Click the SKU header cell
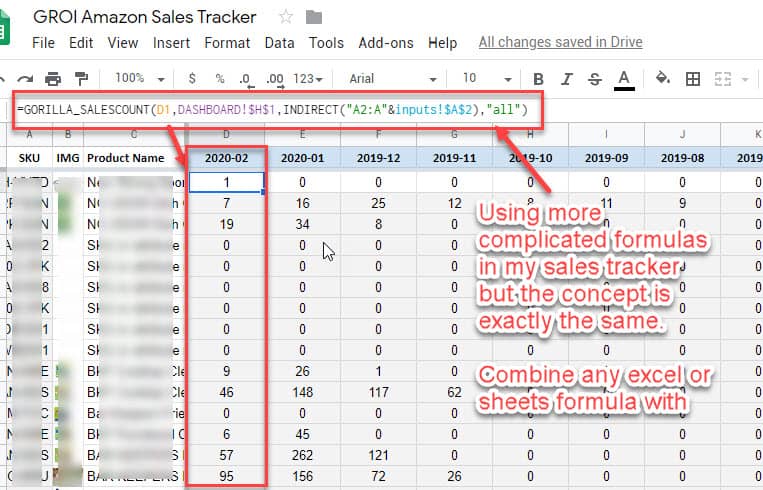 coord(29,158)
